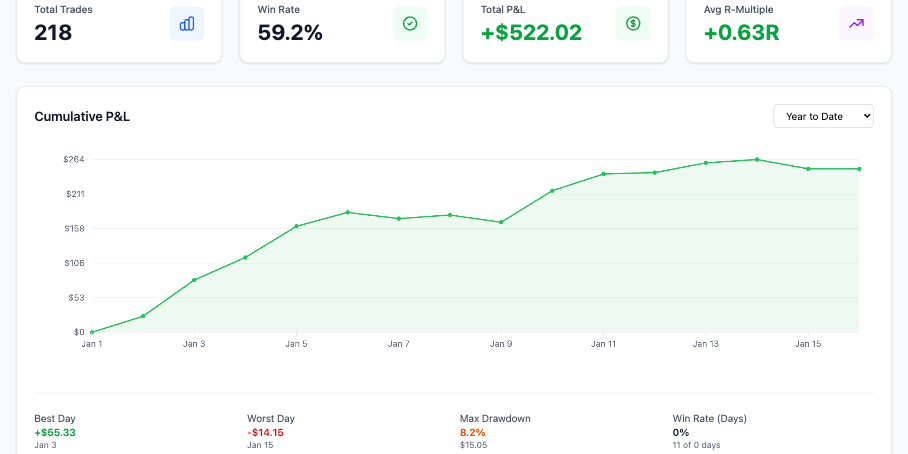Click the Jan 9 chart data point
Screen dimensions: 908x454
(501, 222)
